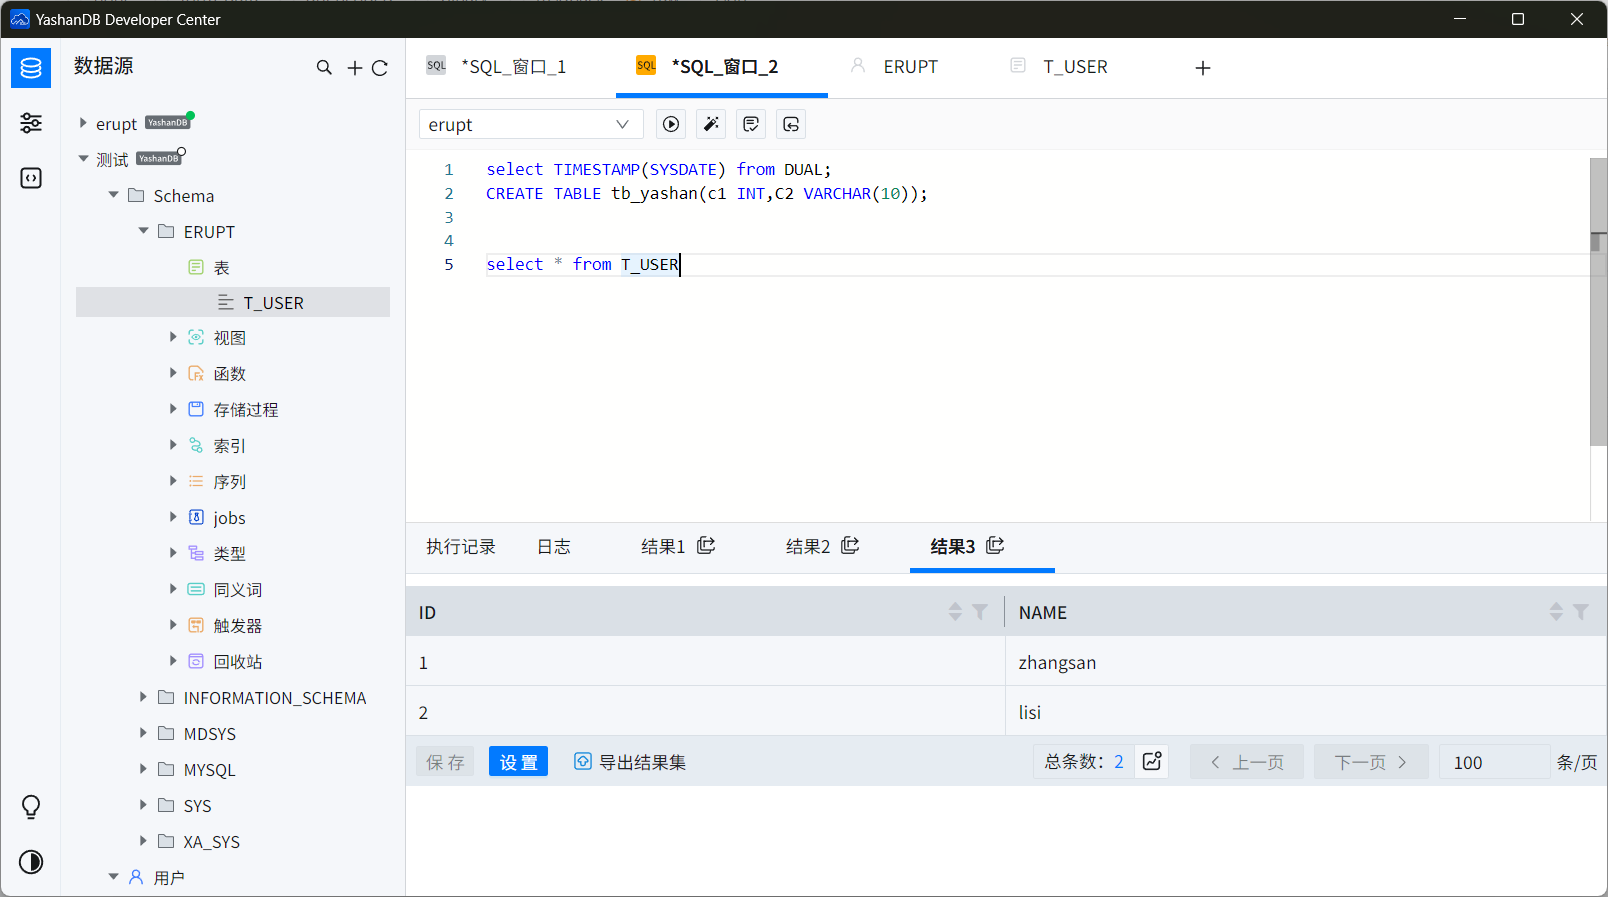Click the 触发器 trigger icon in tree

(196, 625)
